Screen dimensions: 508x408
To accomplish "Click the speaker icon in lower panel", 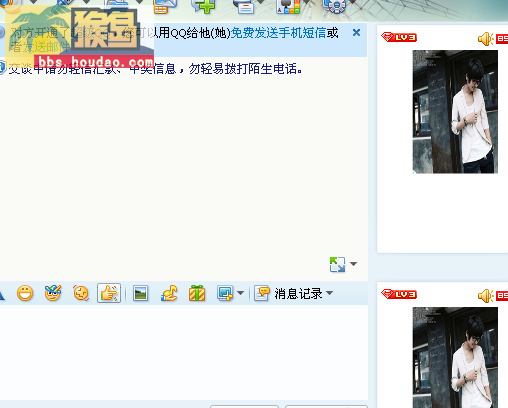I will tap(485, 296).
